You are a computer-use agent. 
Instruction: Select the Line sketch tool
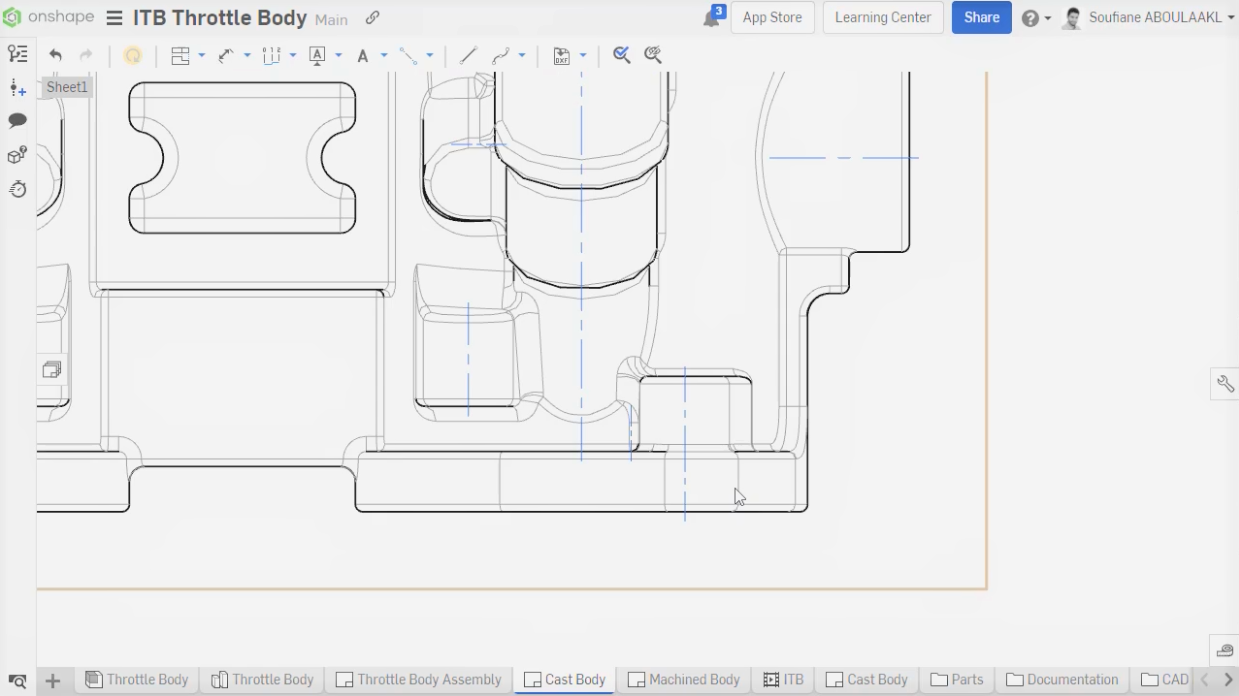coord(468,56)
